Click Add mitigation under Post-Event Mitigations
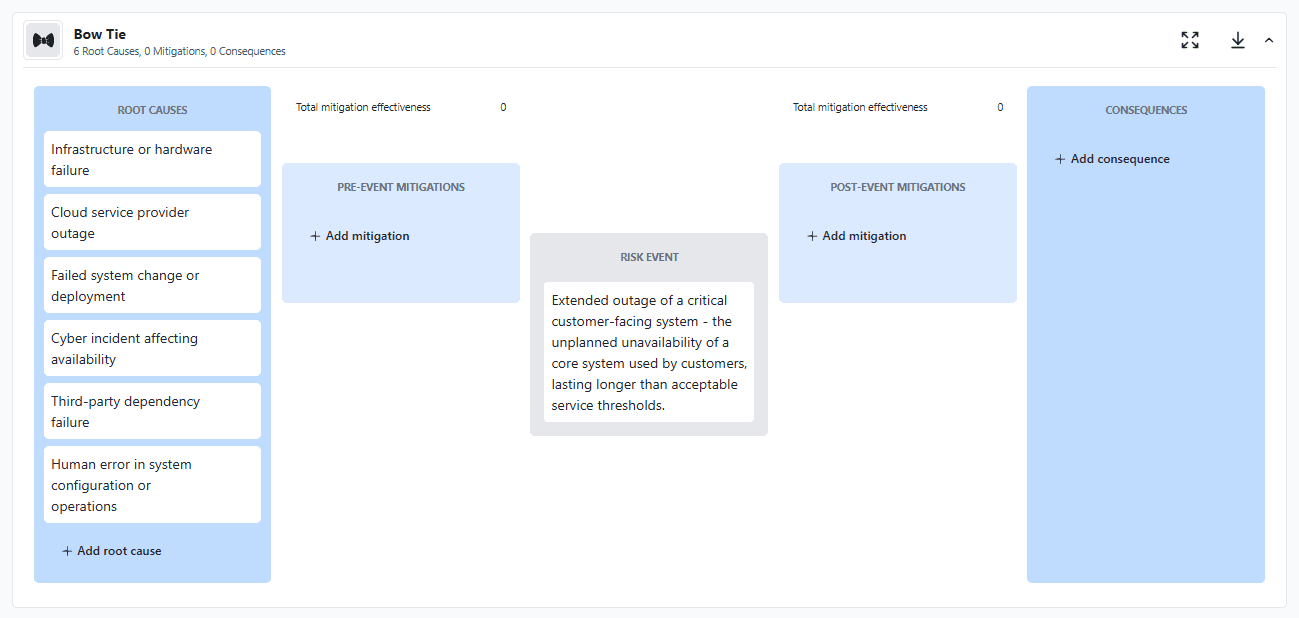The width and height of the screenshot is (1299, 618). [x=863, y=235]
